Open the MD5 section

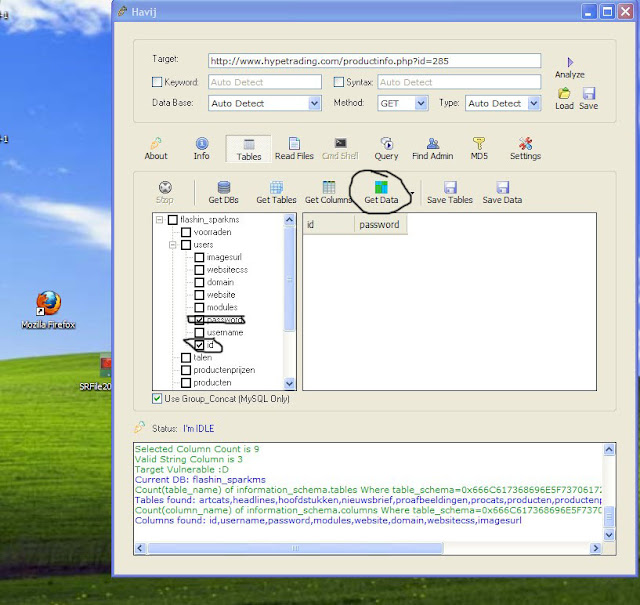[479, 149]
